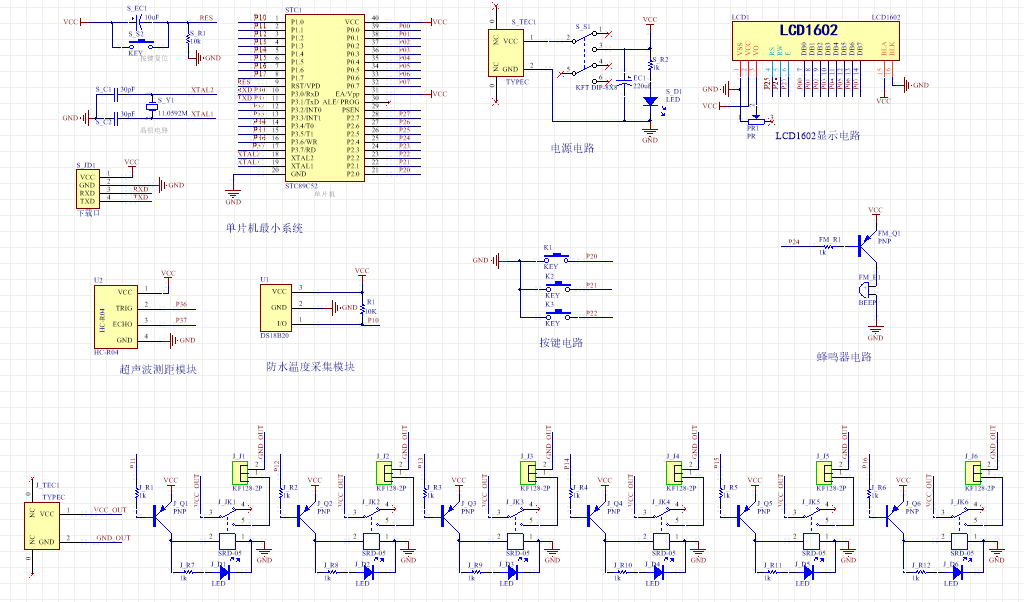Select the 蜂鸣器电路 caption text

coord(843,356)
